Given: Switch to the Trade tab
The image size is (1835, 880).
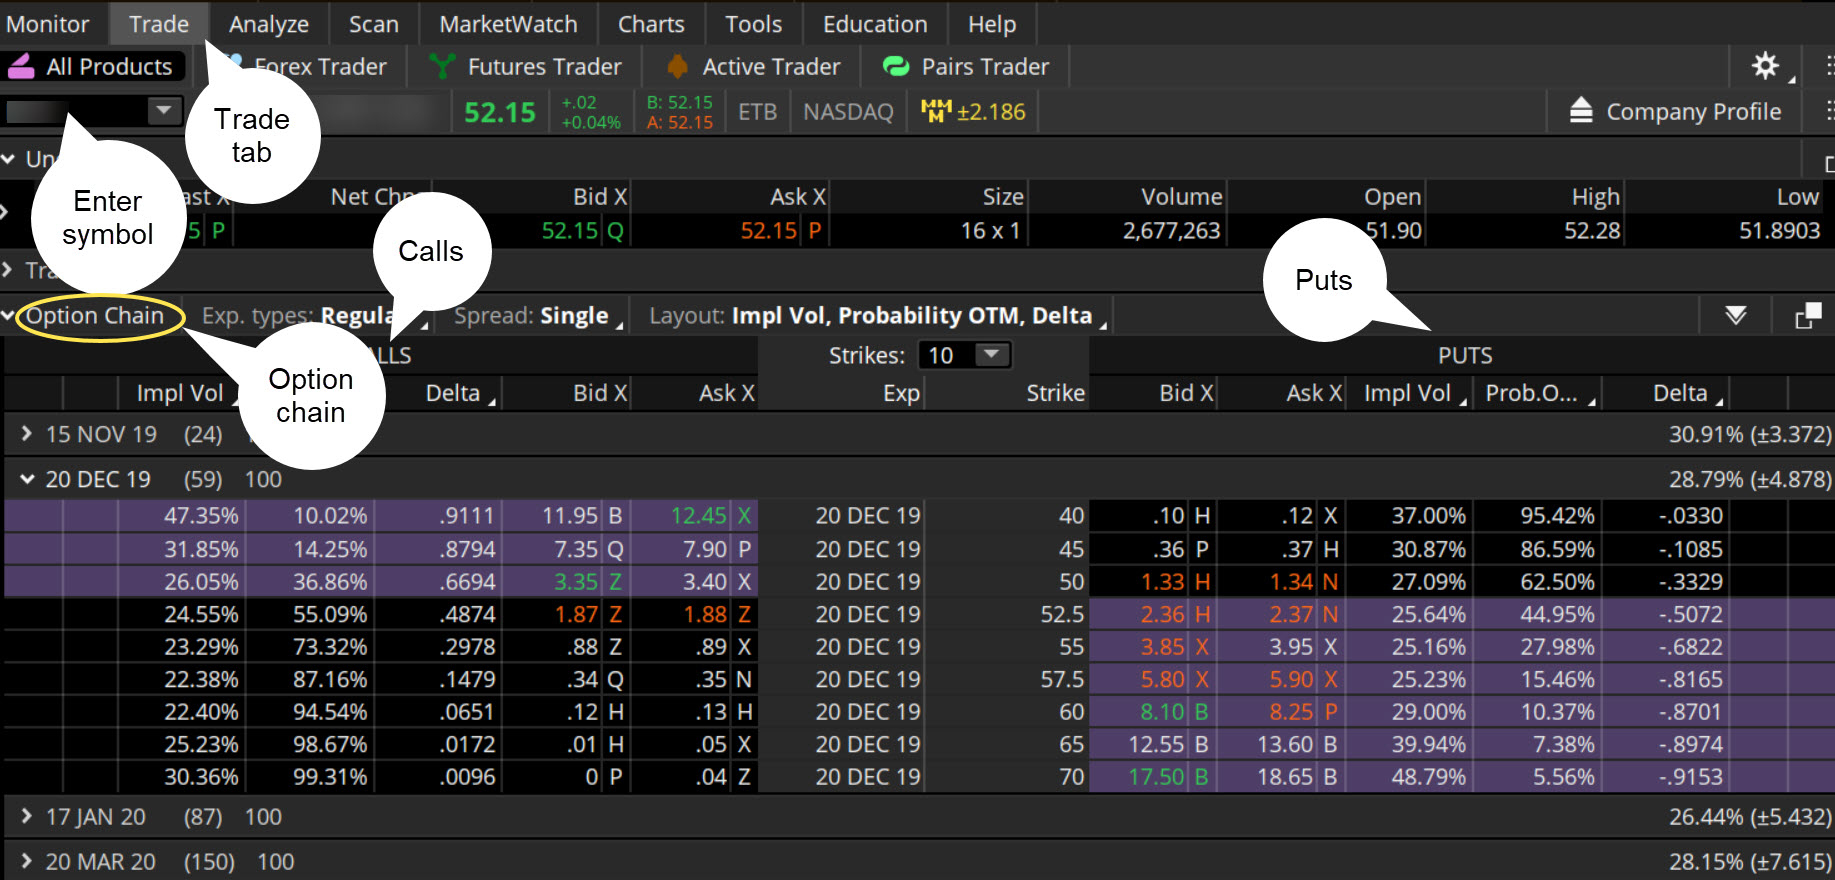Looking at the screenshot, I should coord(159,24).
